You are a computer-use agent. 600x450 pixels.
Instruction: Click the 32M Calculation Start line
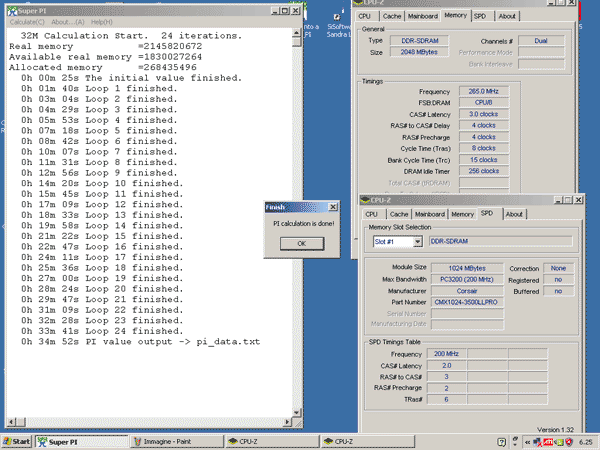point(131,36)
